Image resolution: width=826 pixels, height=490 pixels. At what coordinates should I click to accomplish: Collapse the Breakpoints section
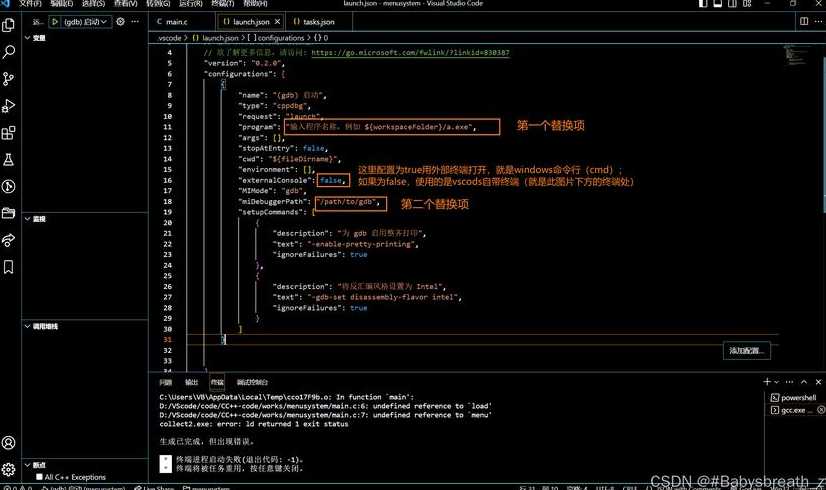pyautogui.click(x=27, y=465)
